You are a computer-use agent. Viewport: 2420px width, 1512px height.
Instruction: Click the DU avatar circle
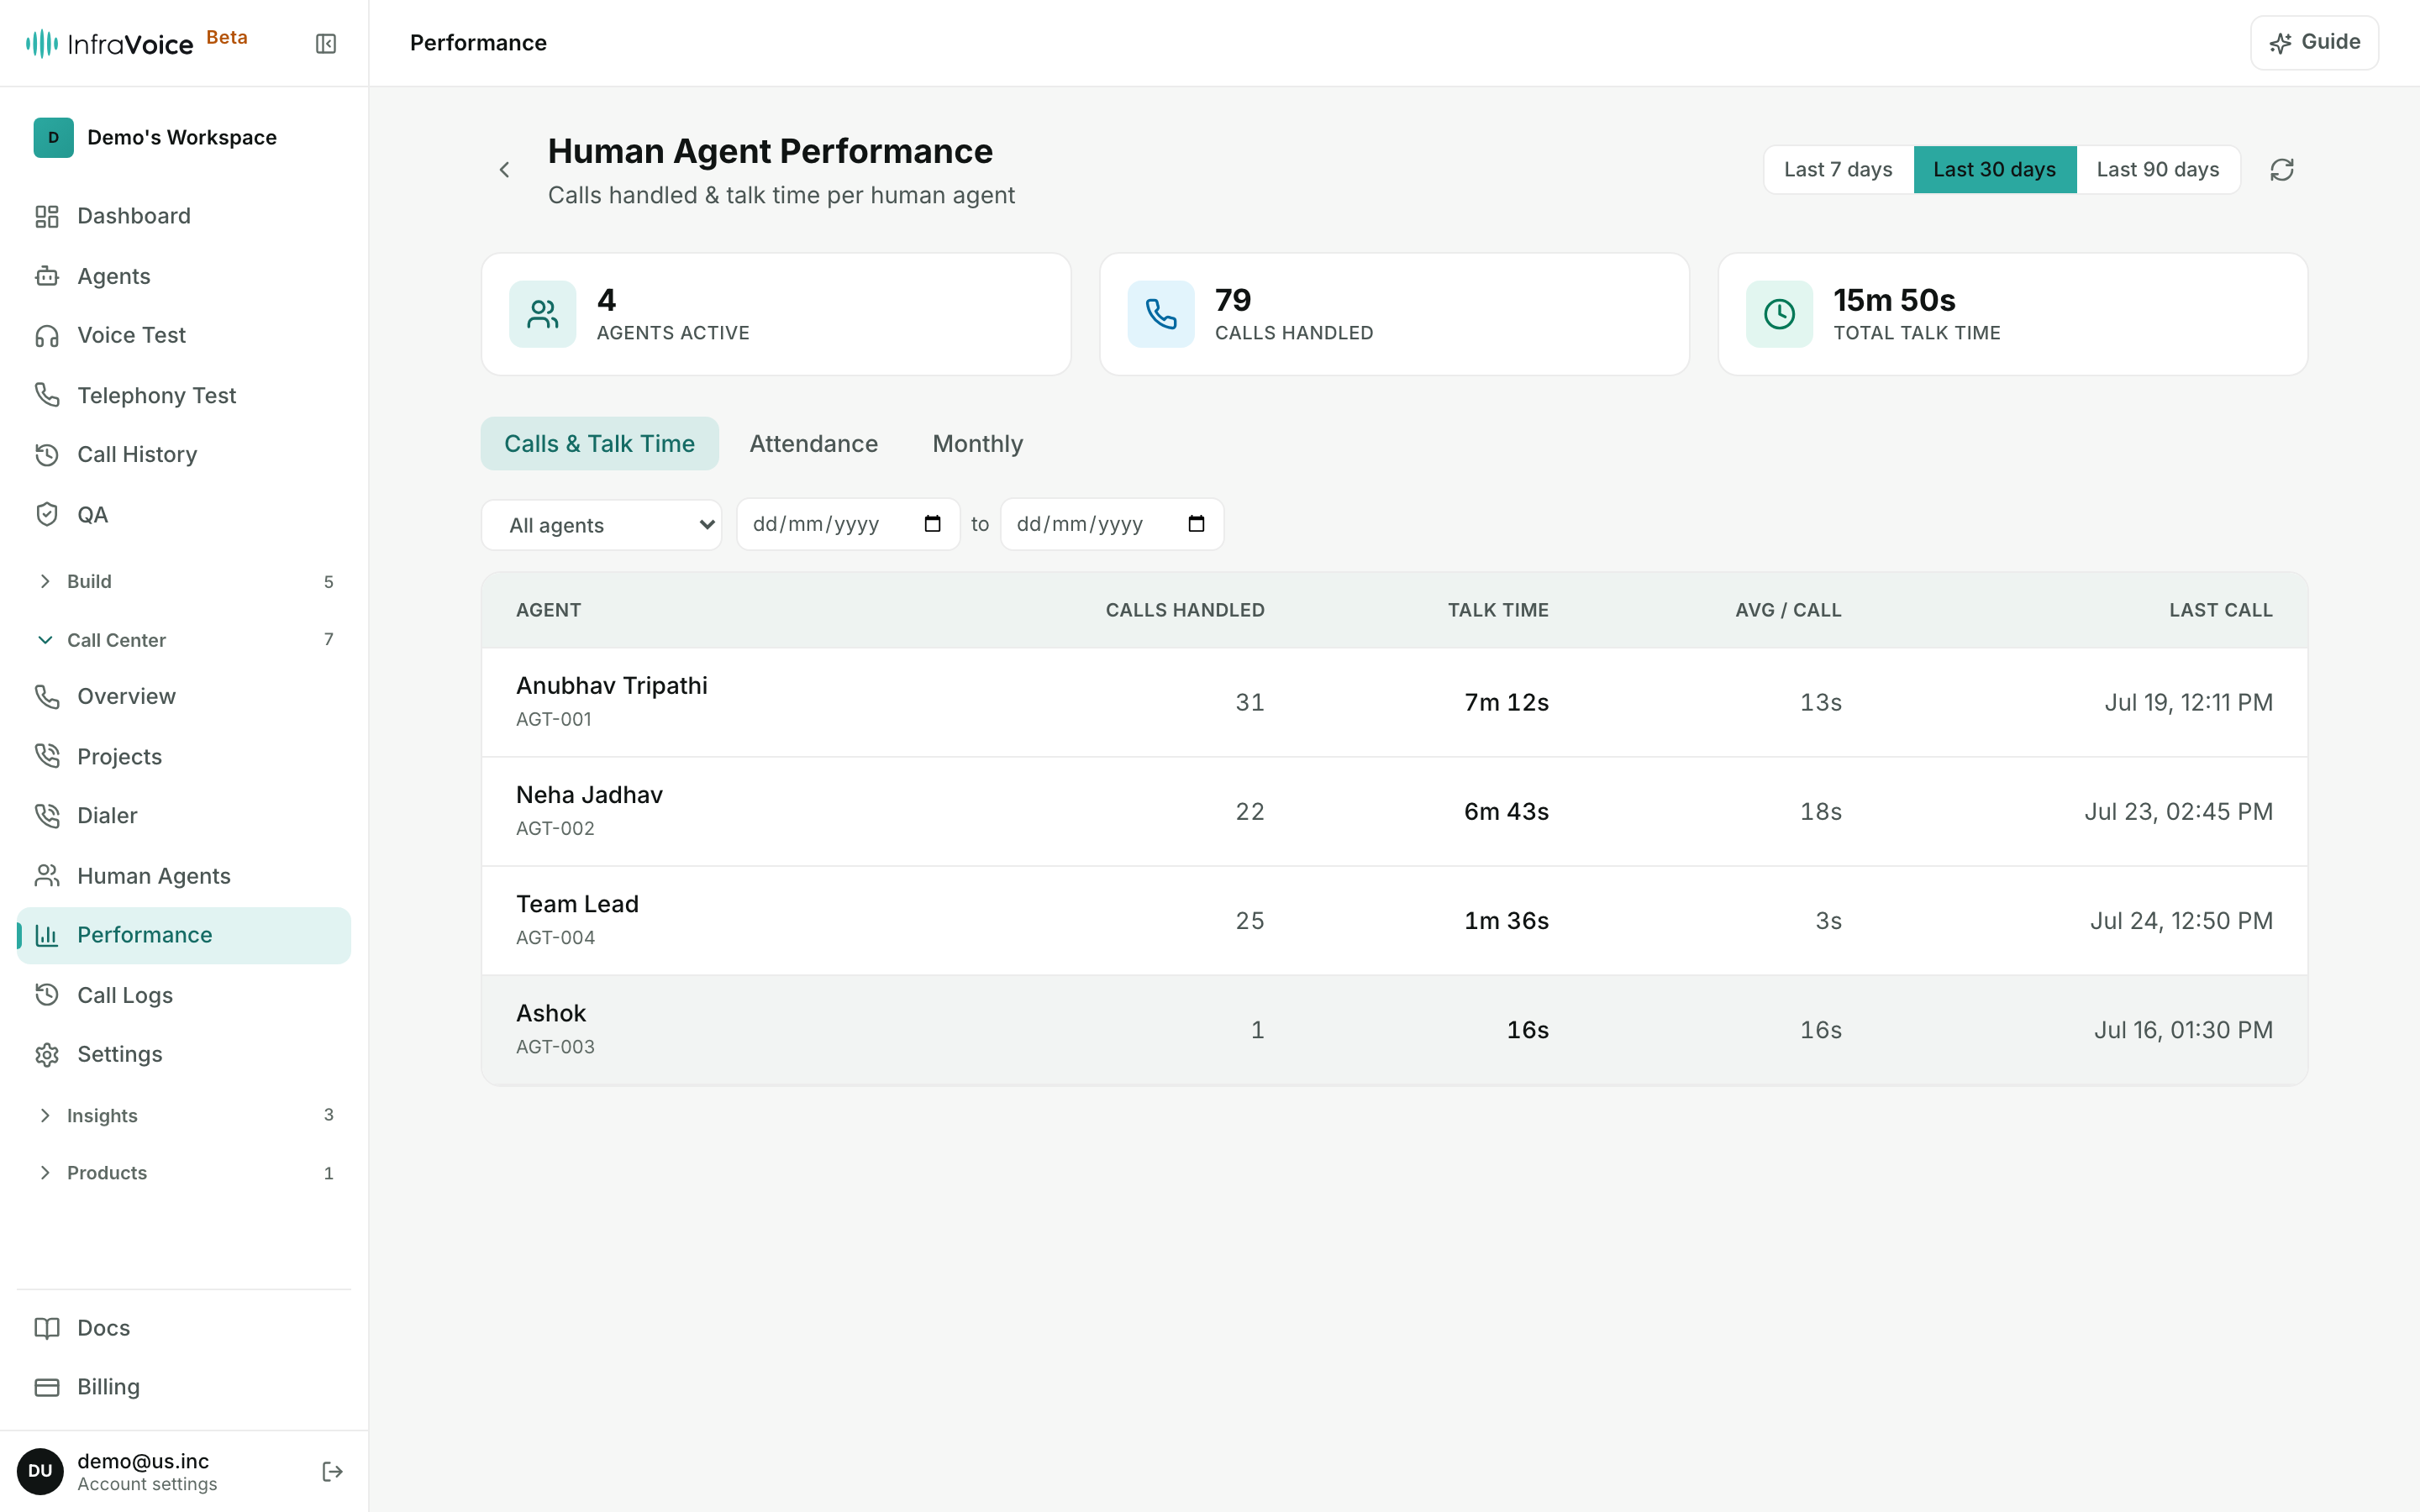[x=40, y=1471]
